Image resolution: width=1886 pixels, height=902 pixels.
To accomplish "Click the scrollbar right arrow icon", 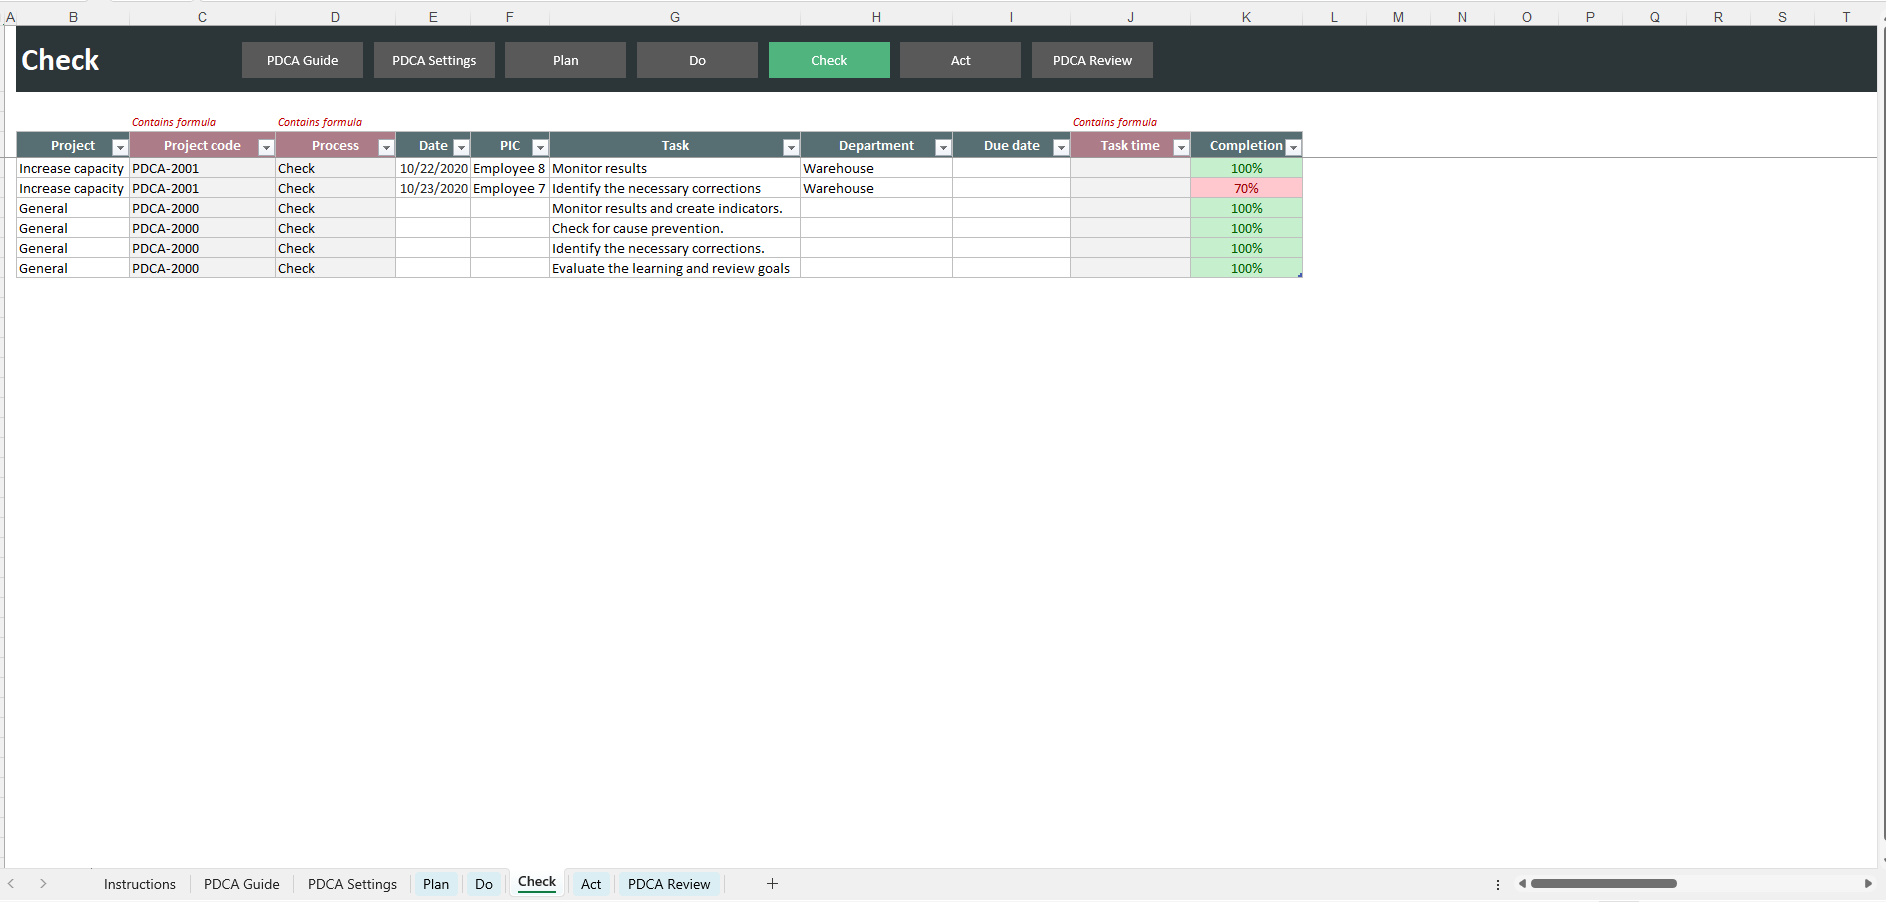I will click(x=1868, y=884).
